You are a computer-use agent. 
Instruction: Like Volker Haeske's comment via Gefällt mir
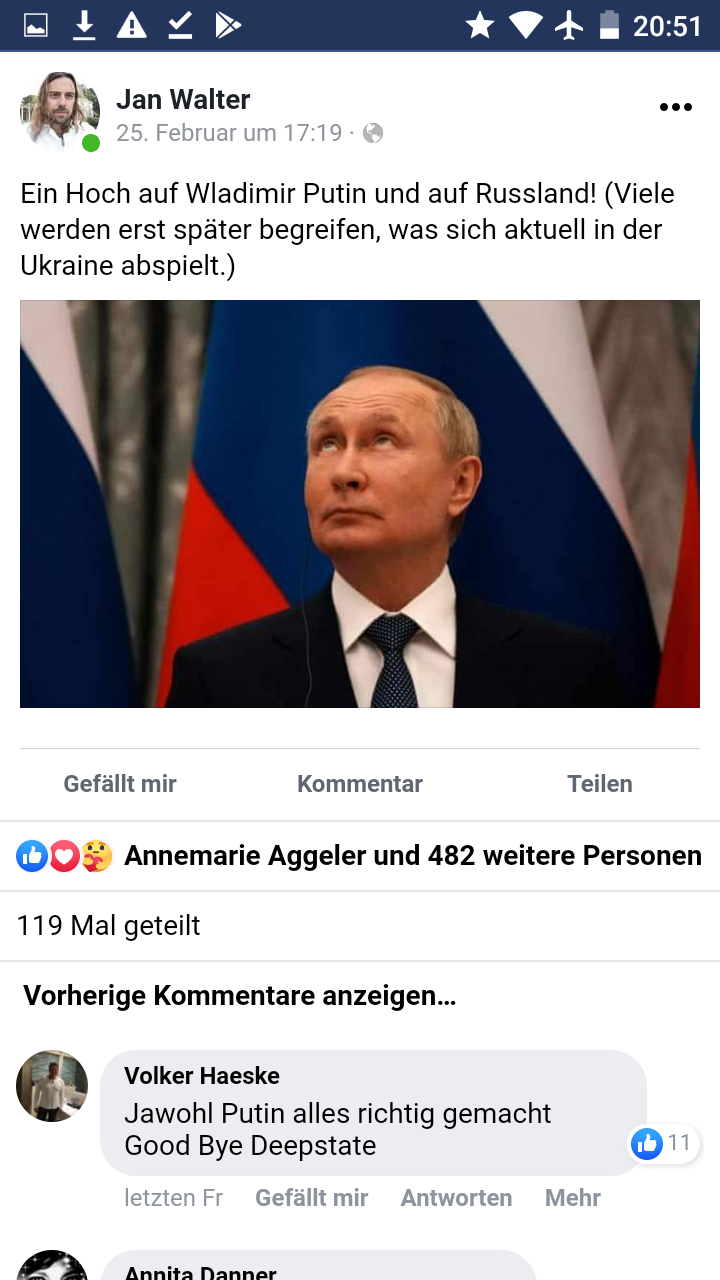point(312,1198)
